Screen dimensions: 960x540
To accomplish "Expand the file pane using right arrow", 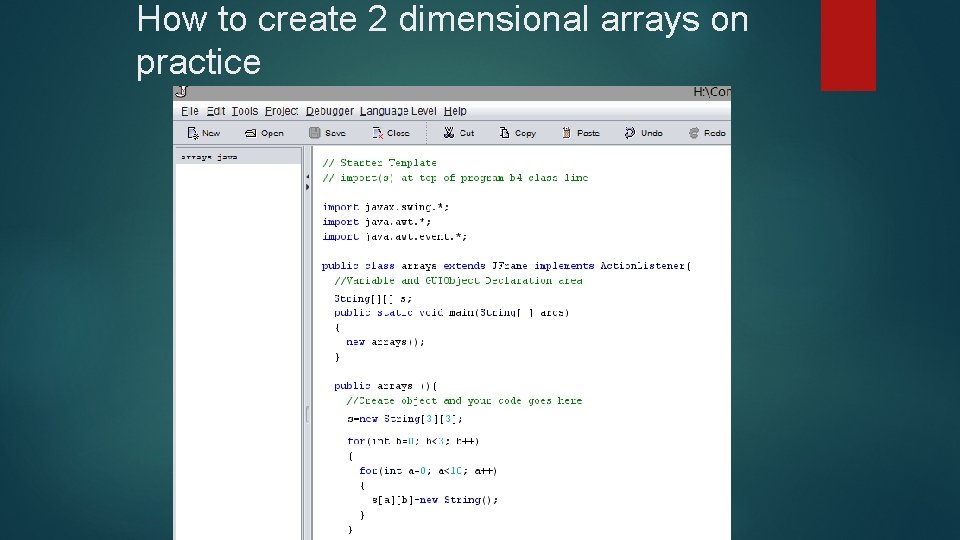I will coord(307,187).
